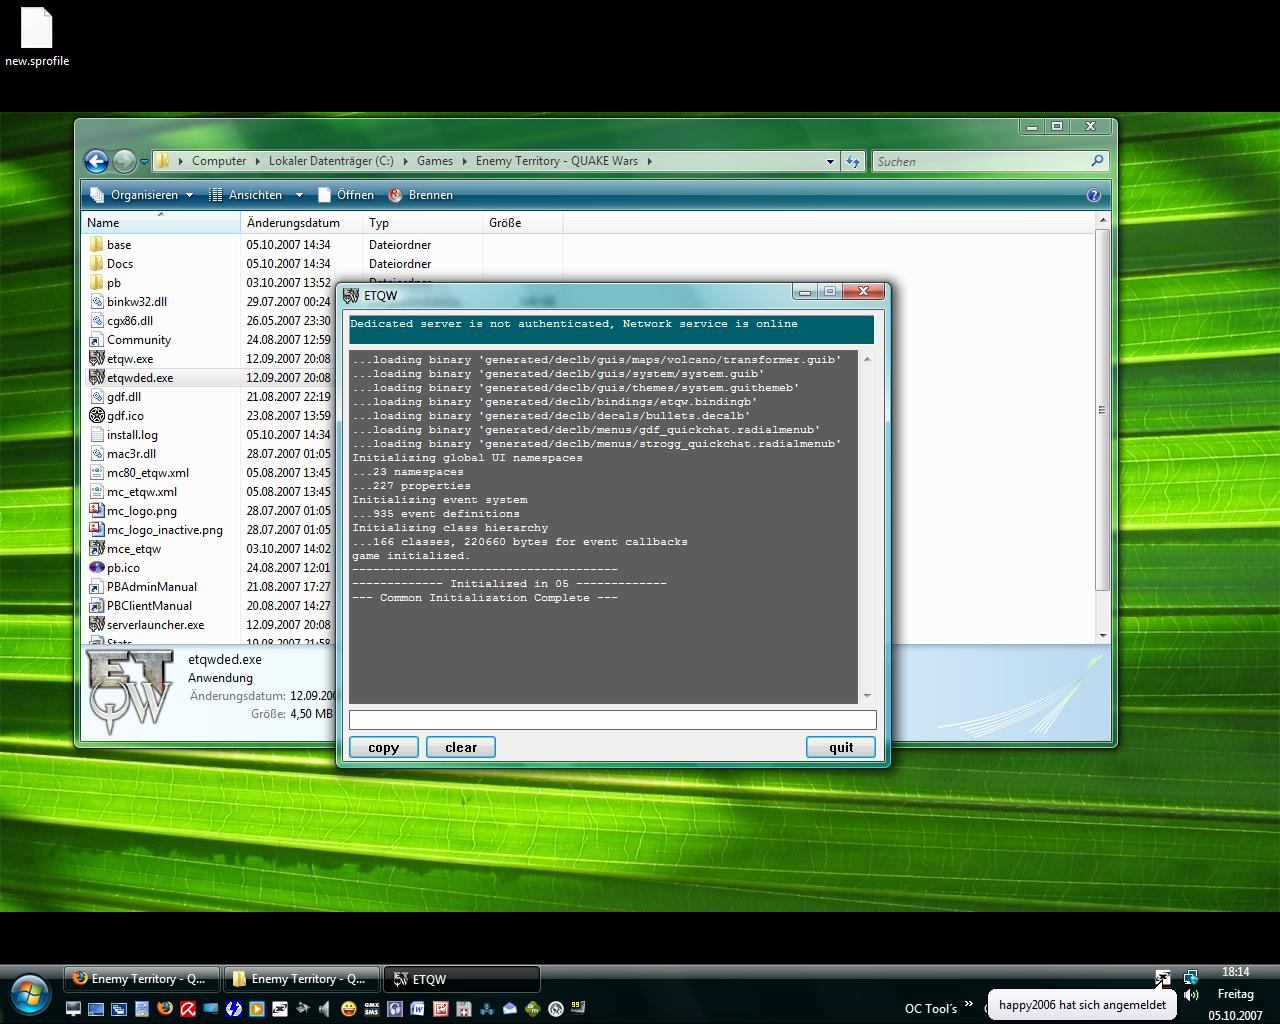Launch Avira red umbrella quick launch icon
Image resolution: width=1280 pixels, height=1024 pixels.
point(188,1008)
